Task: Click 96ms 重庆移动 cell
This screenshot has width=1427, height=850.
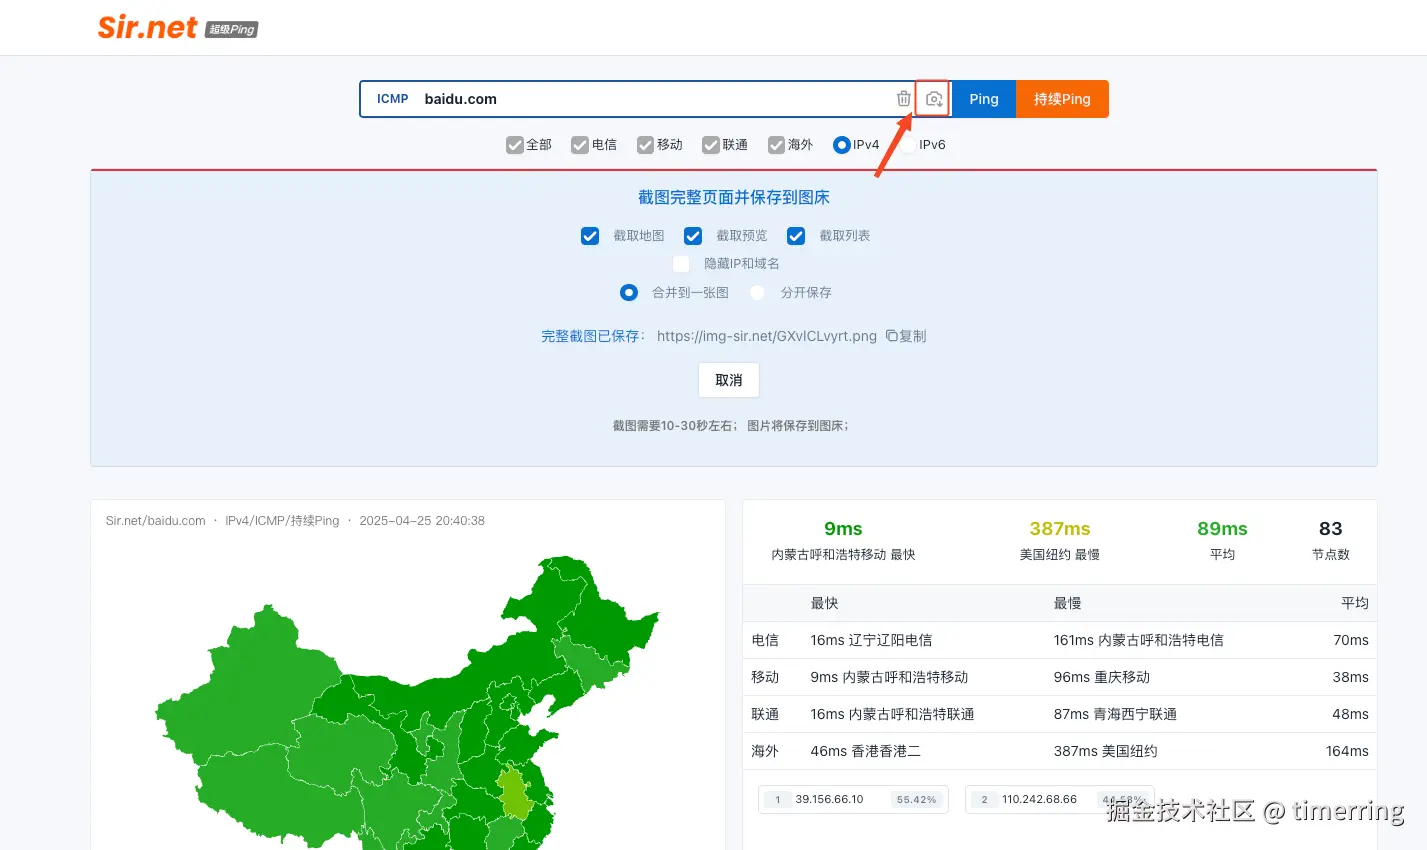Action: click(1102, 677)
